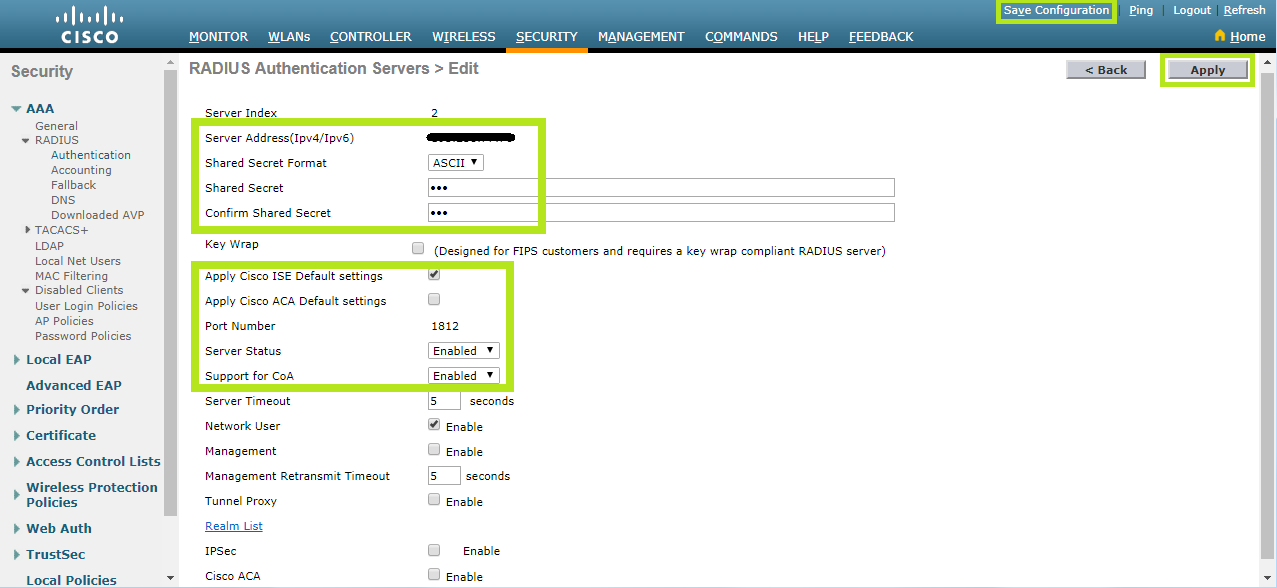Expand the Local EAP section arrow
This screenshot has height=588, width=1277.
point(17,360)
